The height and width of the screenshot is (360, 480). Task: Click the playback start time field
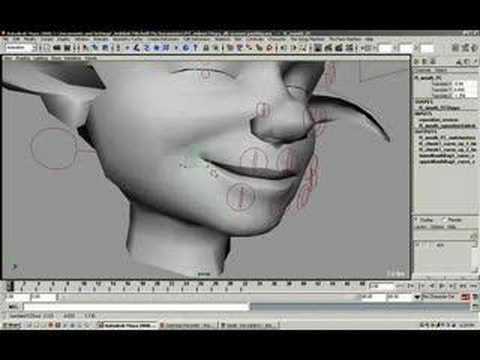44,297
